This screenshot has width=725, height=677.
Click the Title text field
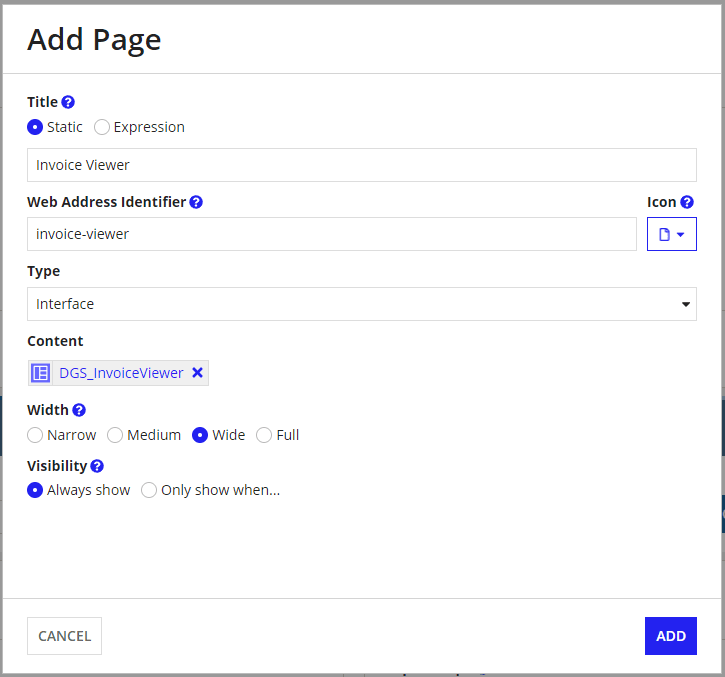coord(361,165)
